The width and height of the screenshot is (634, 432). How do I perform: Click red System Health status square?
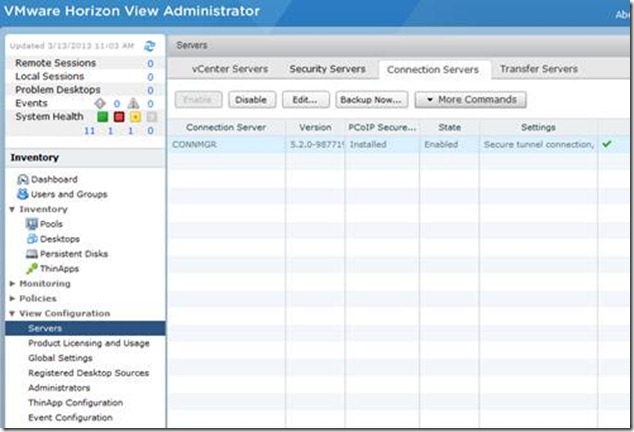tap(119, 117)
